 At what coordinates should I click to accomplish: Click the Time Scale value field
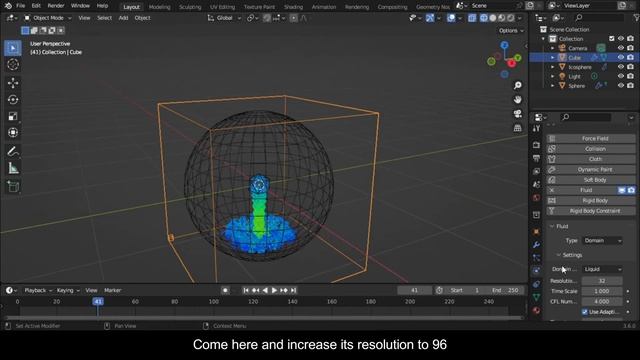pos(602,291)
